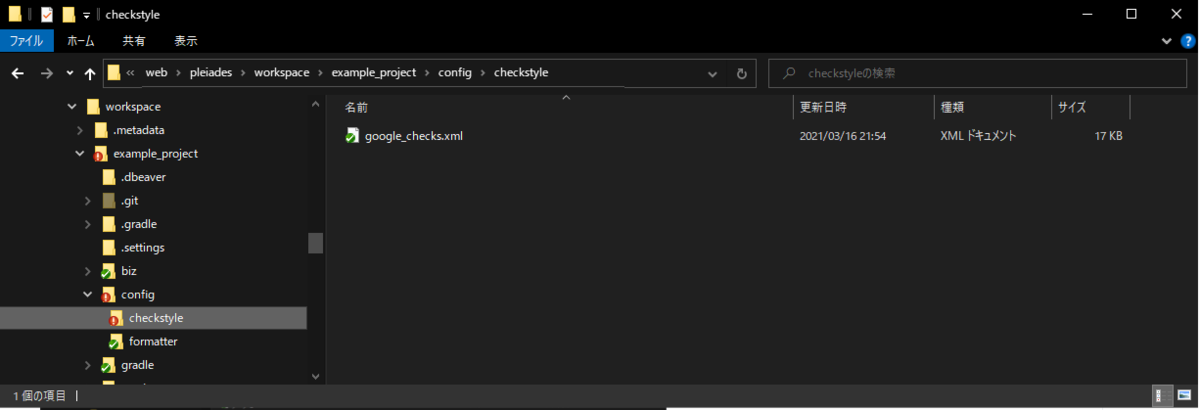Screen dimensions: 1200x410
Task: Select the .gradle folder in tree
Action: [138, 224]
